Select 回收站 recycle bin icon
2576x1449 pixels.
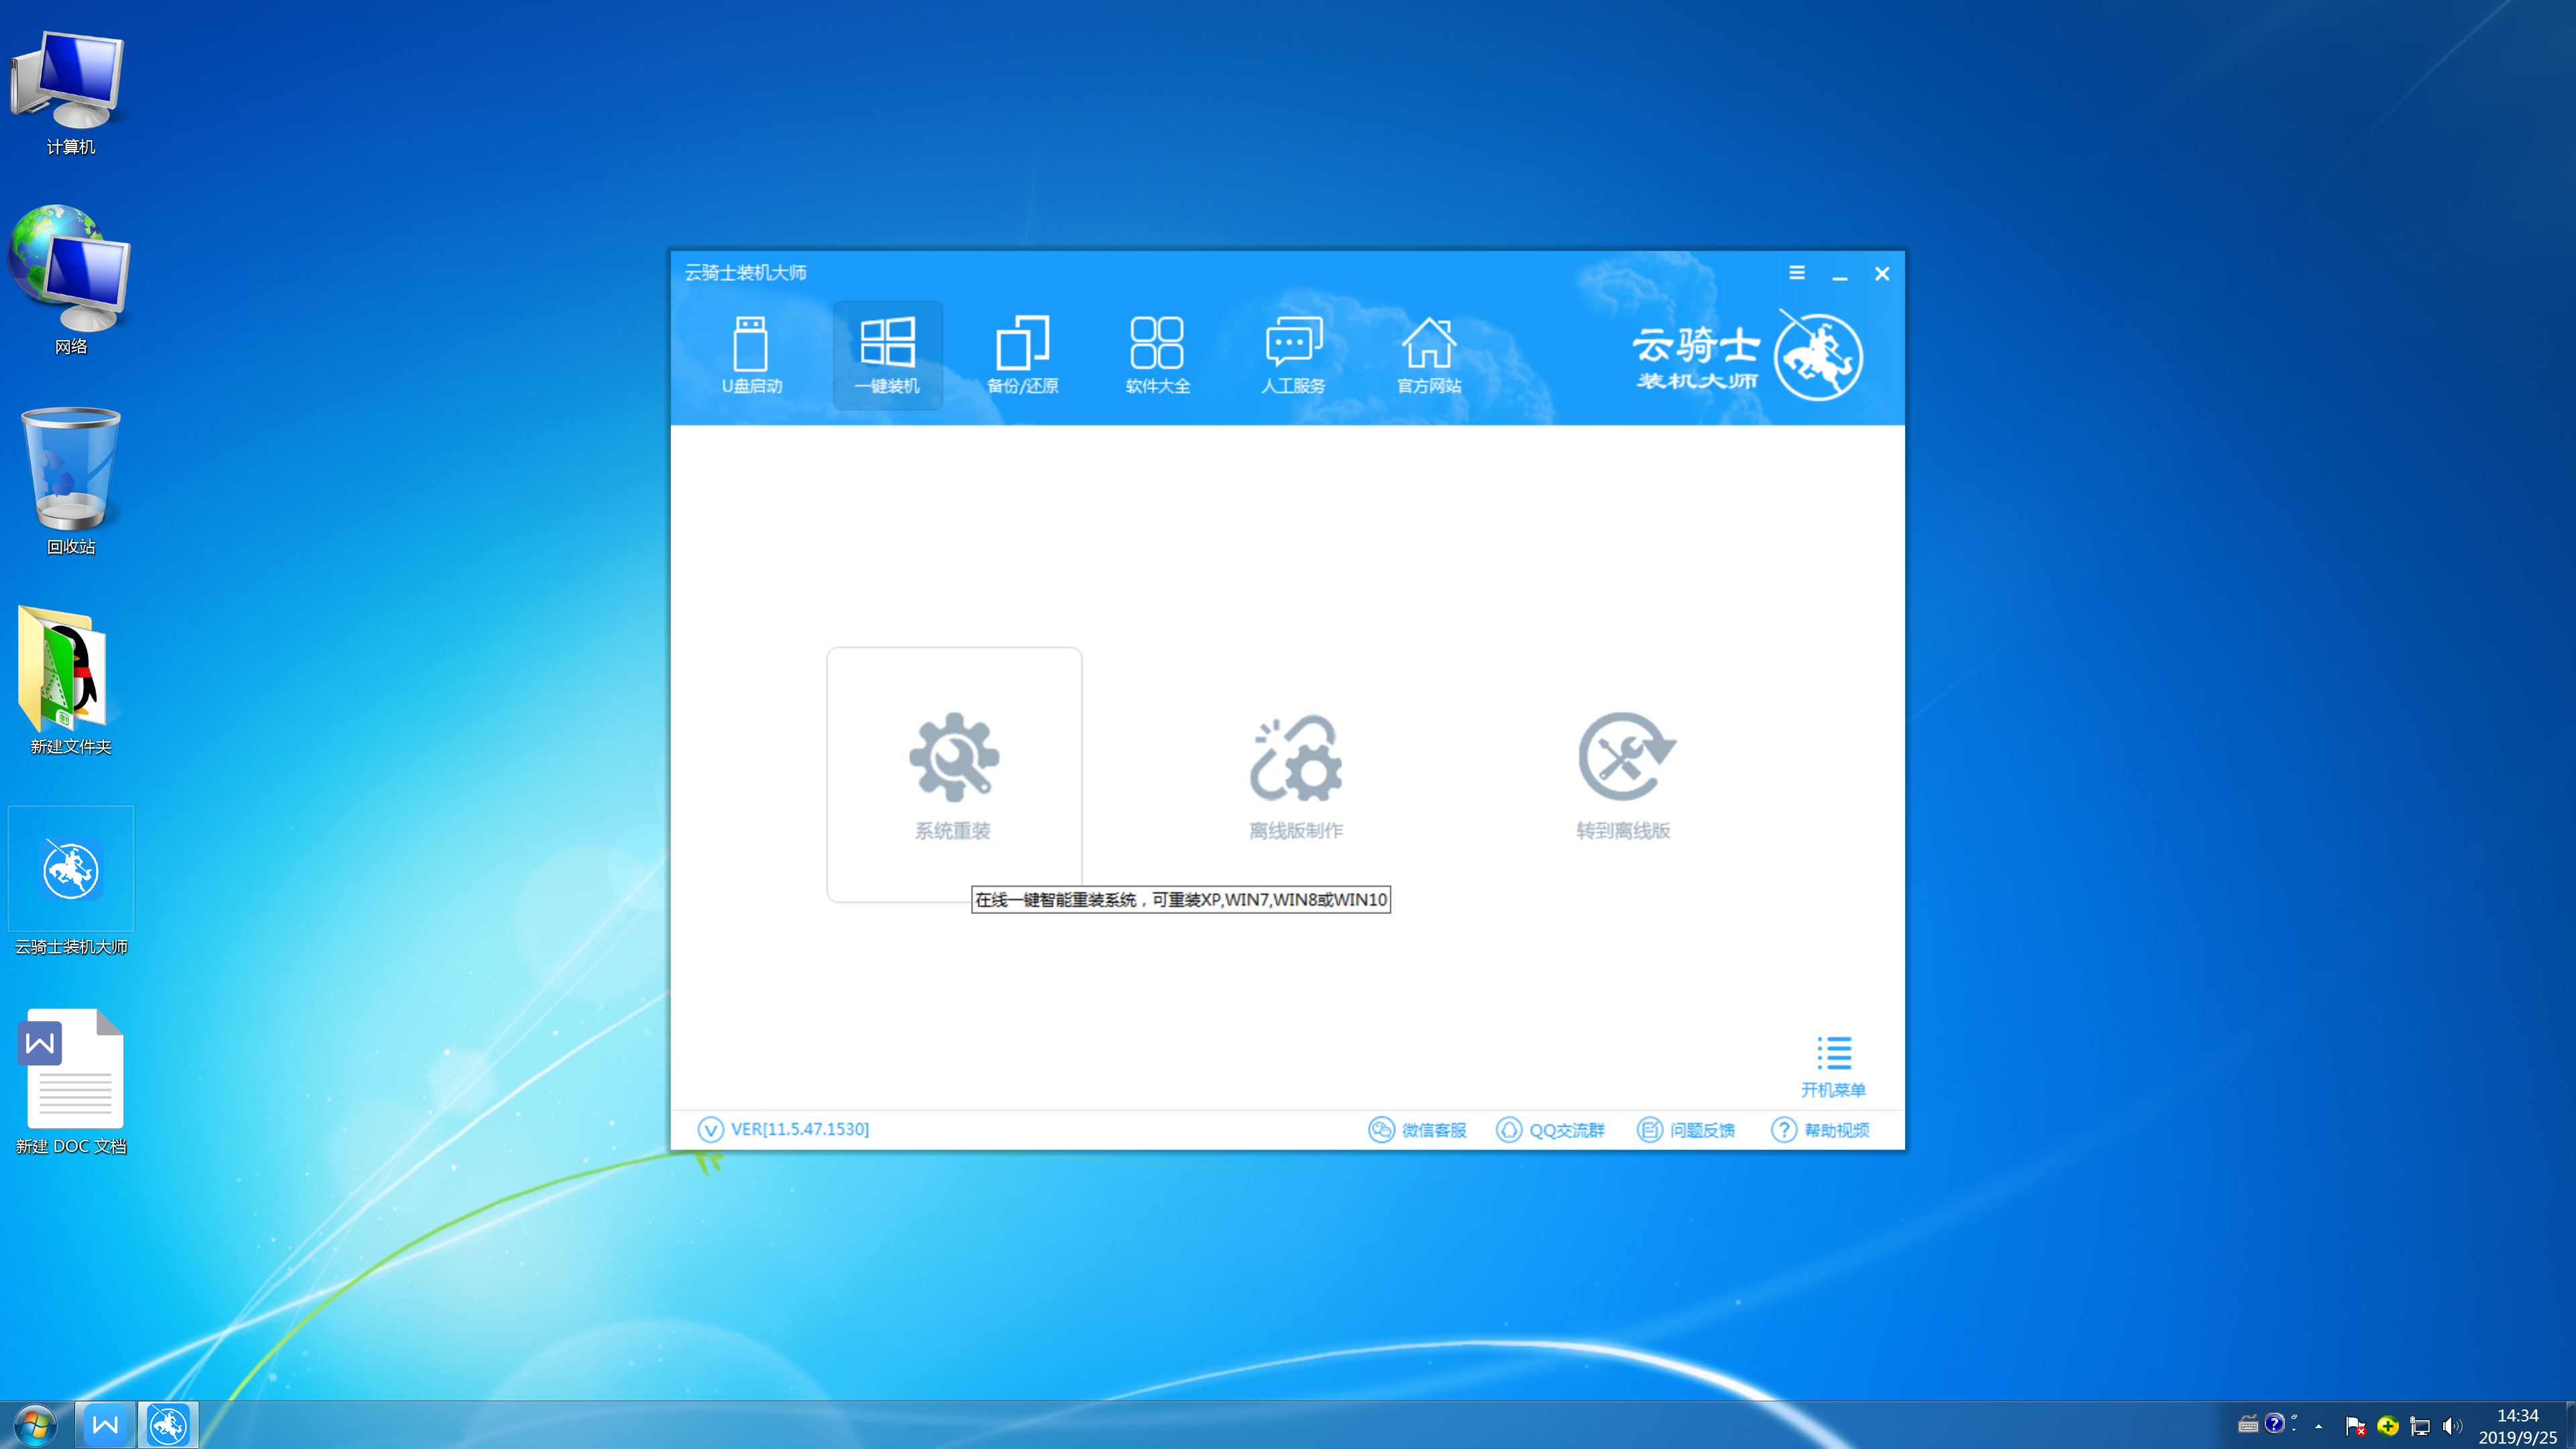(x=70, y=481)
